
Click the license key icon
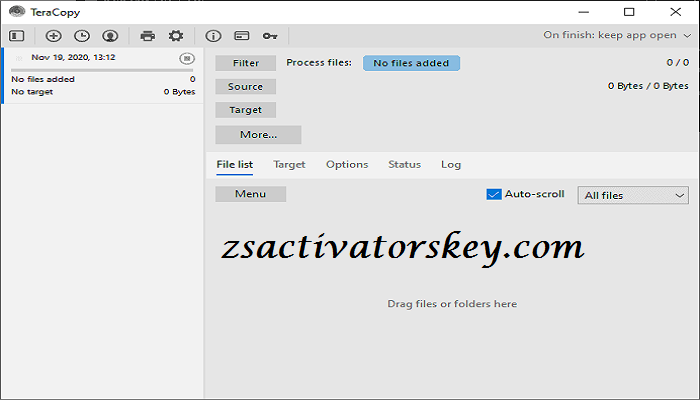pyautogui.click(x=270, y=36)
